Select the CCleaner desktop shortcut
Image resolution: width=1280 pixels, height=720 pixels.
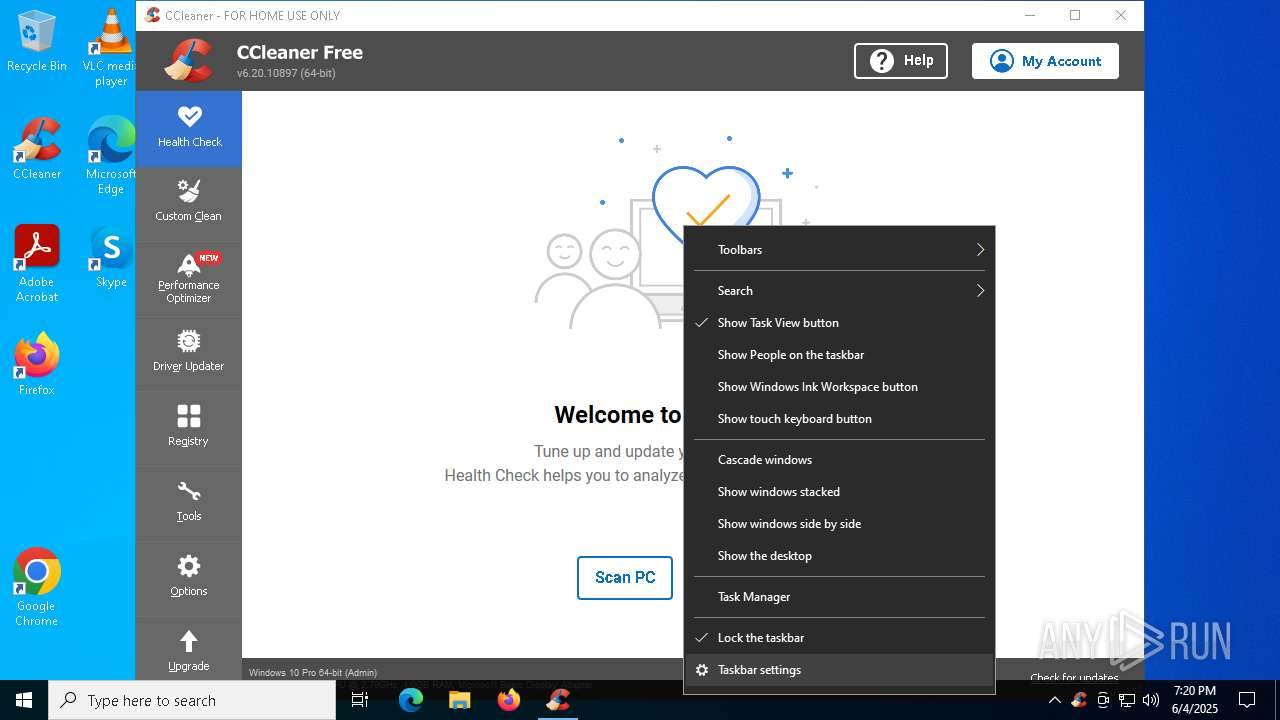[x=37, y=149]
